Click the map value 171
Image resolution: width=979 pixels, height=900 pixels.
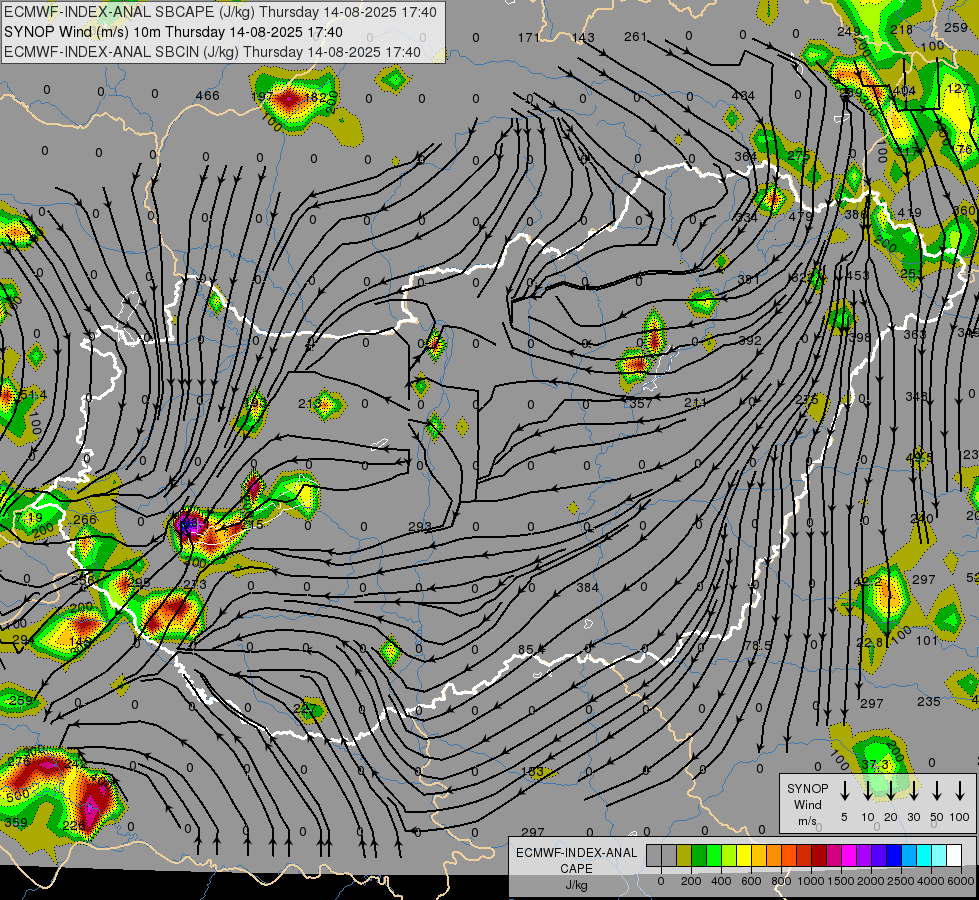pyautogui.click(x=528, y=37)
